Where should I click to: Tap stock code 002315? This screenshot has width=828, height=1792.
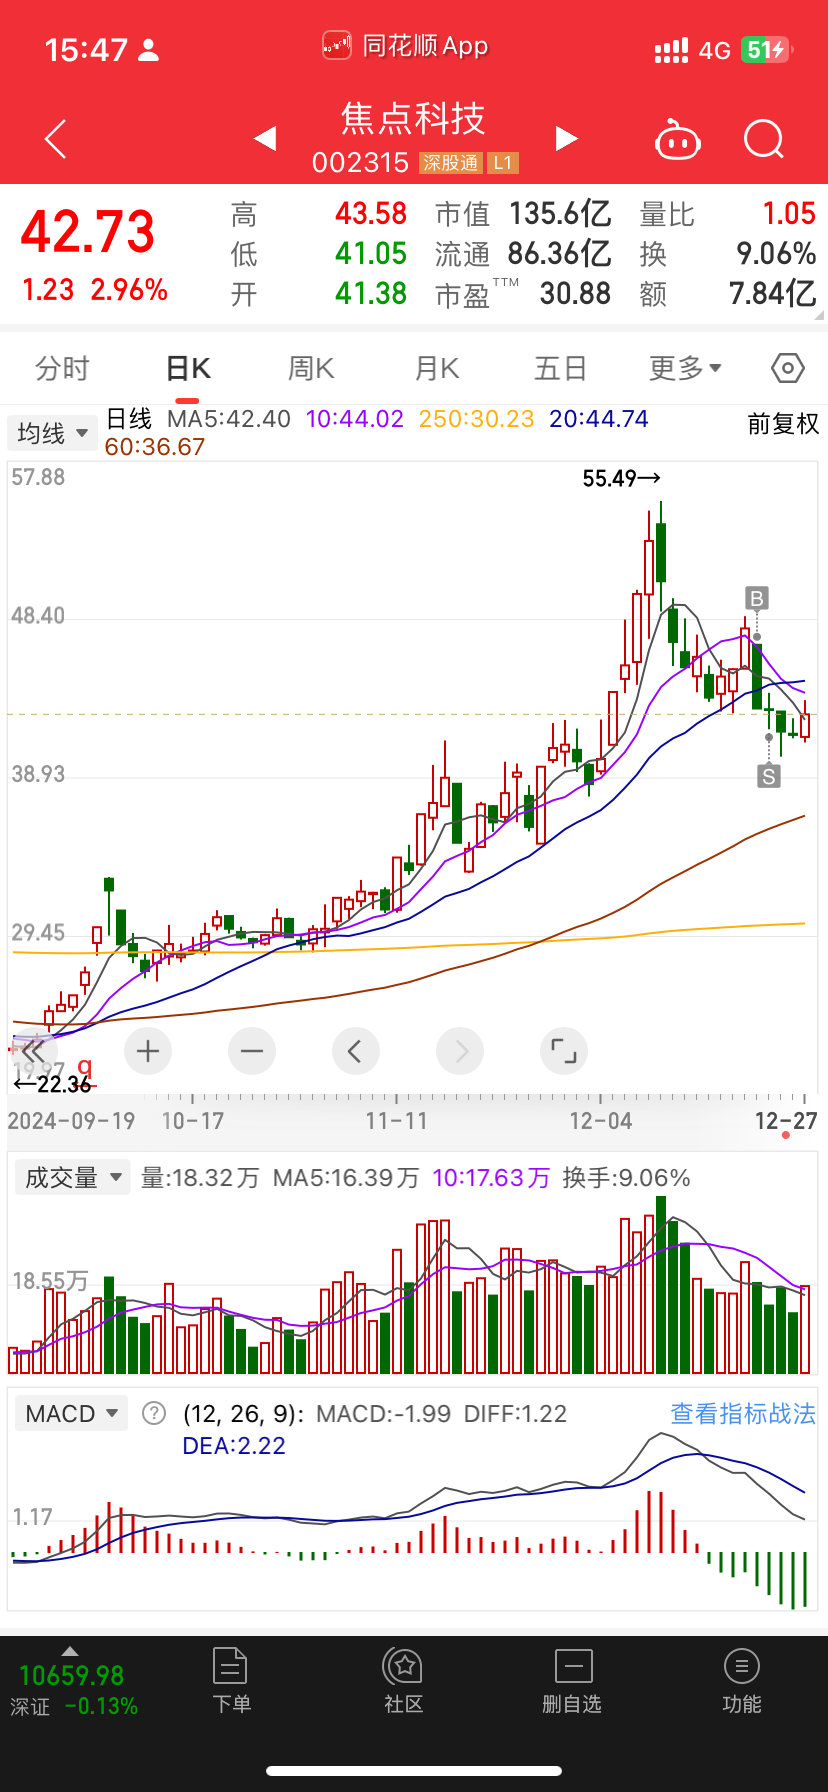[360, 163]
